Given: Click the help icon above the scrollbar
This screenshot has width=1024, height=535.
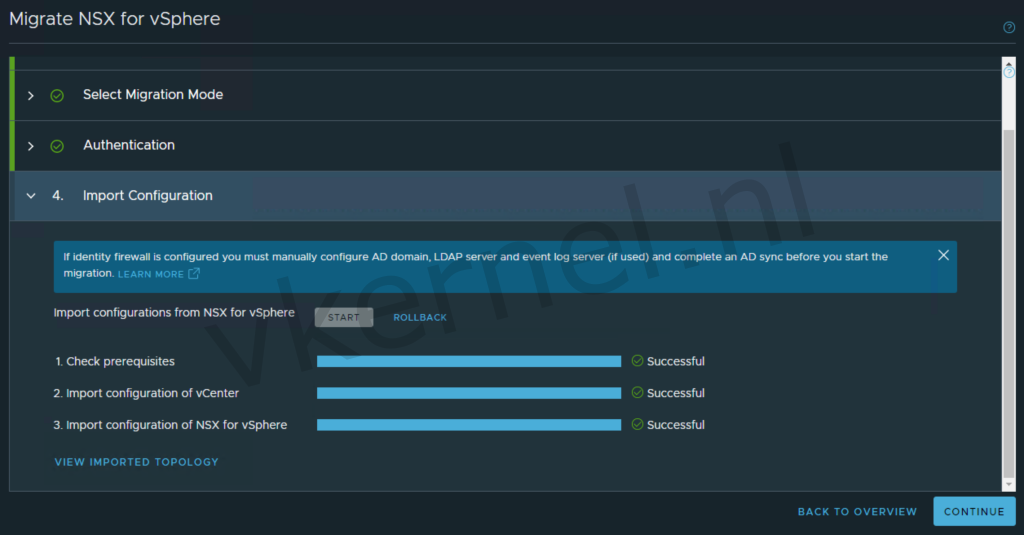Looking at the screenshot, I should [x=1009, y=73].
